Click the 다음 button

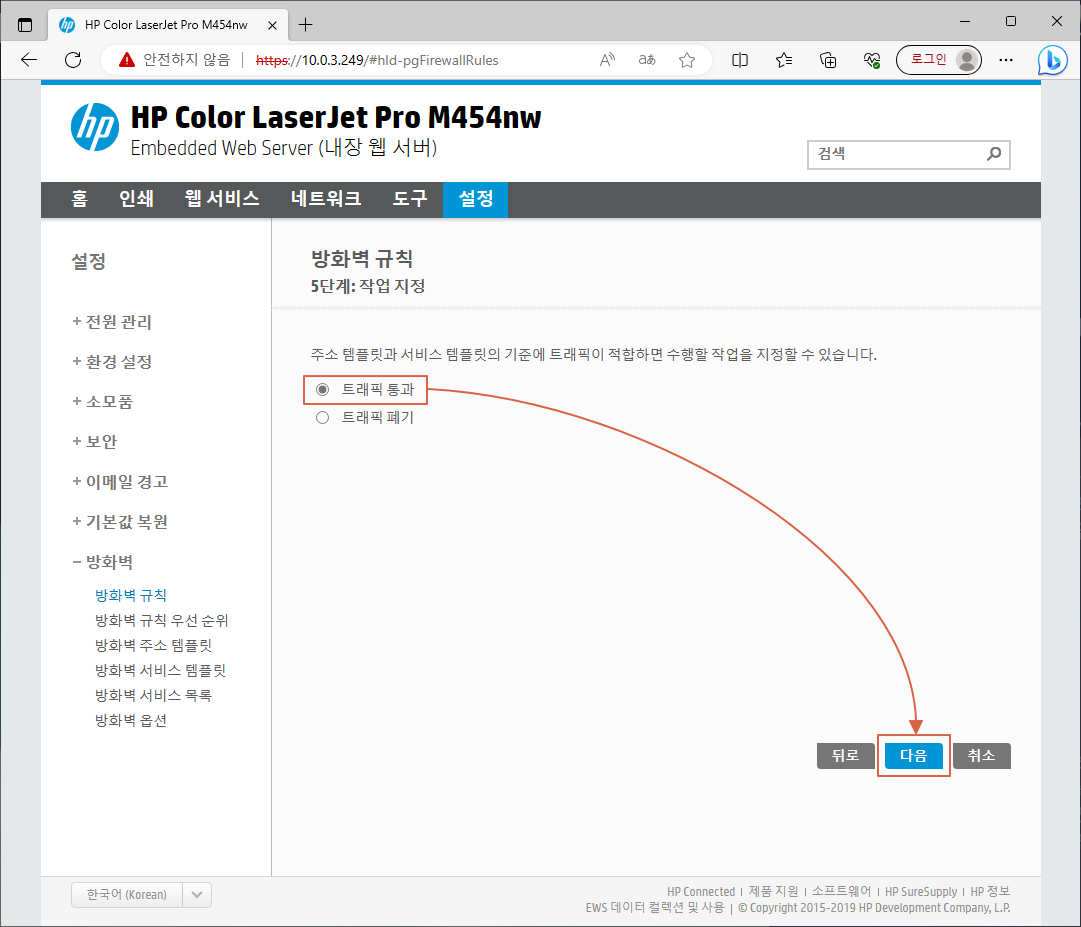(x=913, y=756)
